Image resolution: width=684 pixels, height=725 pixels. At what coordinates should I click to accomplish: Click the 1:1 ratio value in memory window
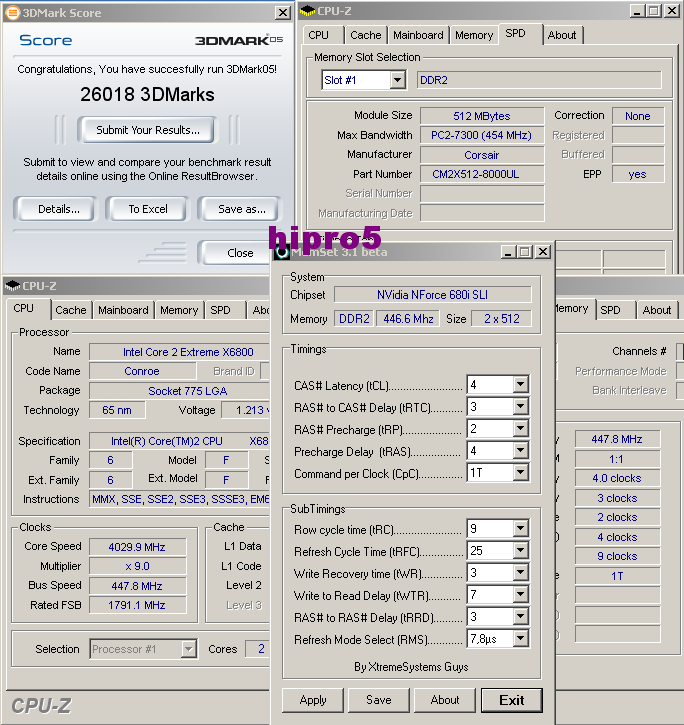click(x=617, y=459)
